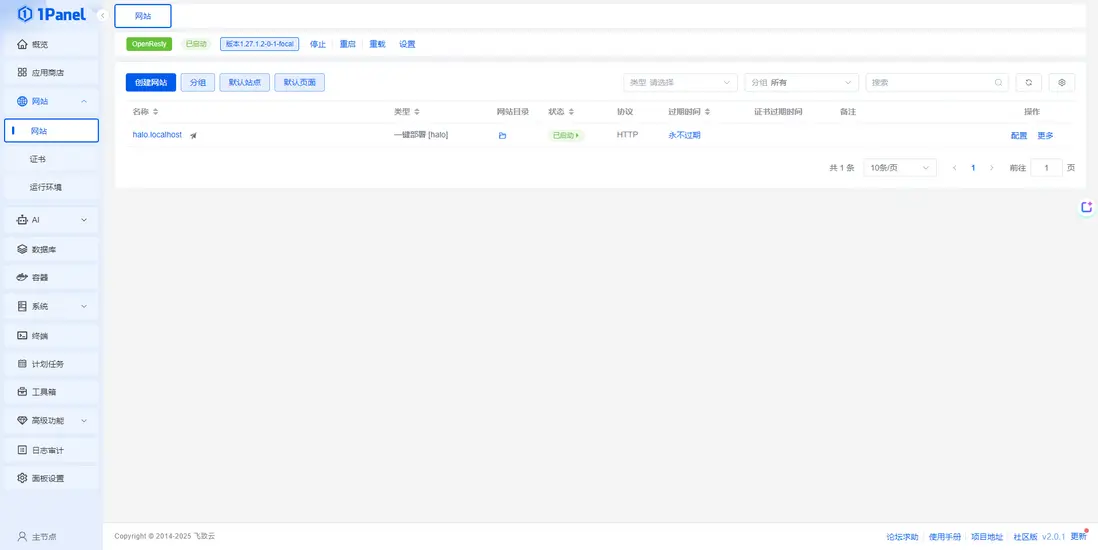Expand the AI sidebar group
Image resolution: width=1098 pixels, height=550 pixels.
pos(50,220)
